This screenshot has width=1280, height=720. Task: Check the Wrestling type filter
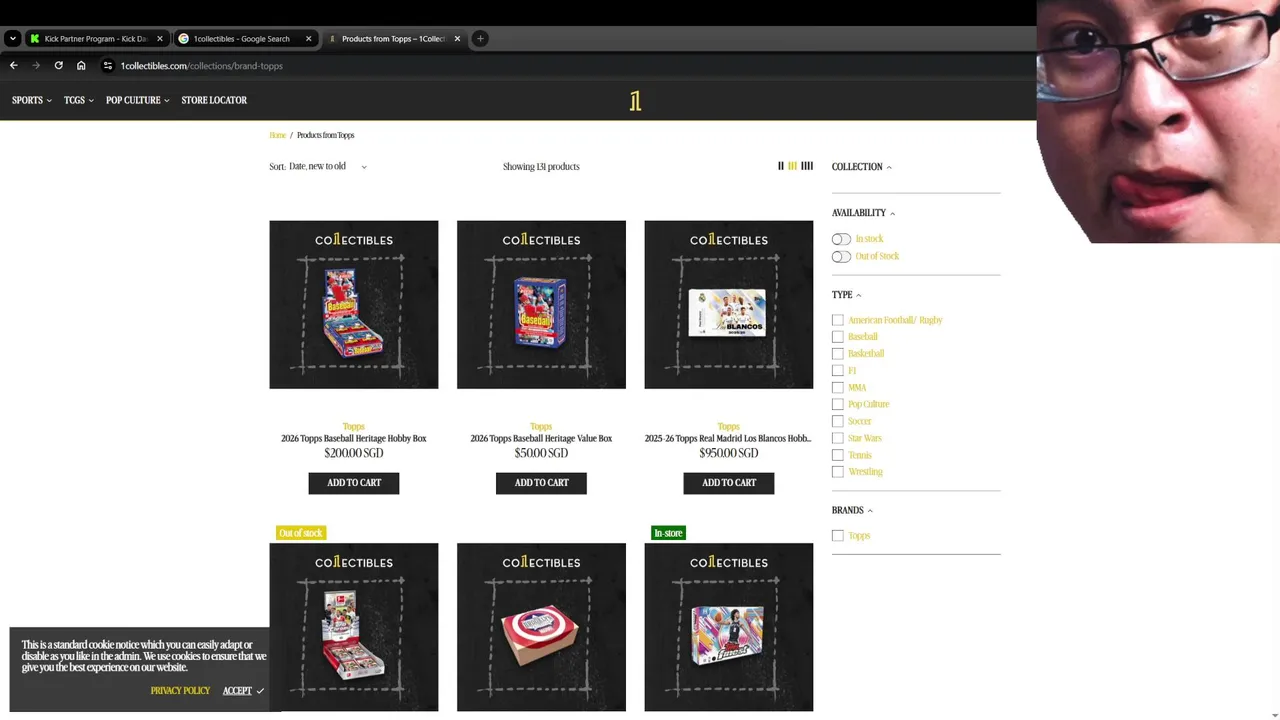click(x=838, y=472)
